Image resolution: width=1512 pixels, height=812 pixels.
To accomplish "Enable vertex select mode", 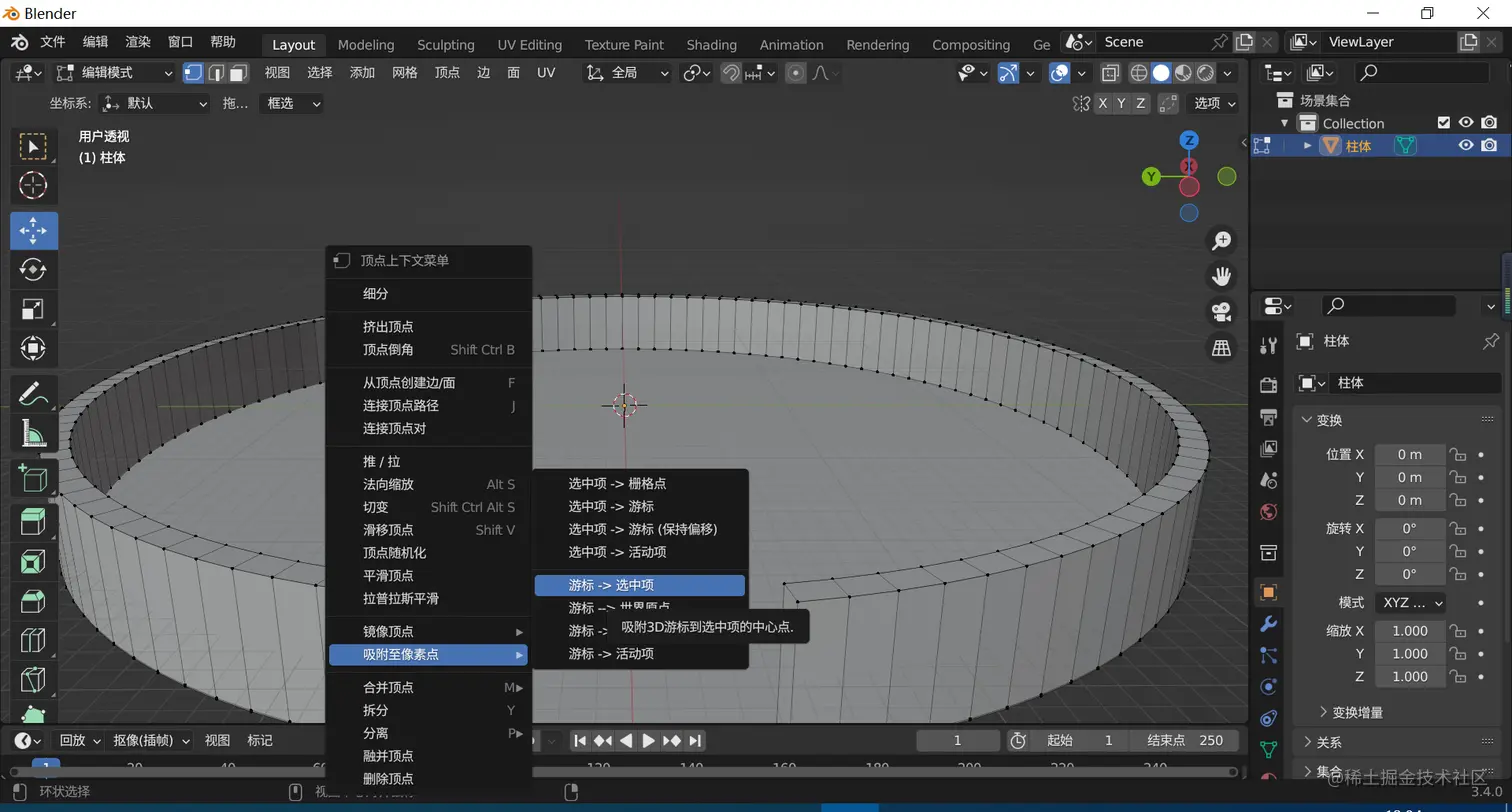I will coord(193,73).
